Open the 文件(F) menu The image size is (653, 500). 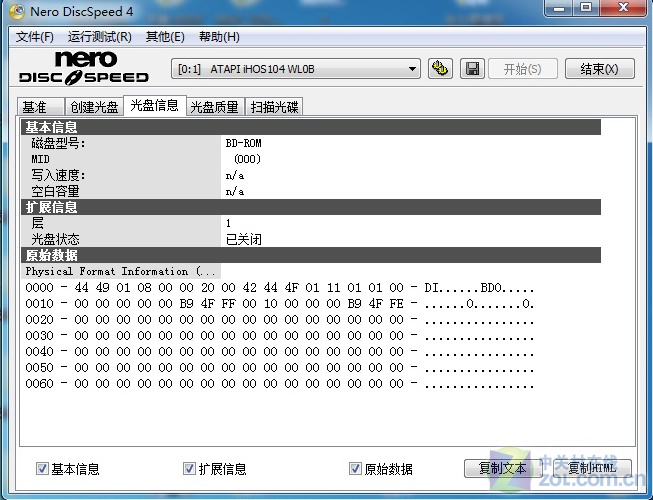point(35,37)
